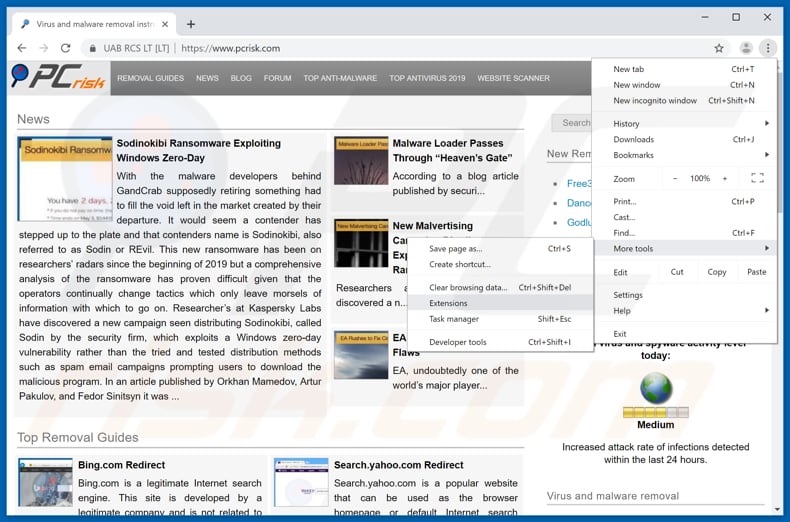Increase zoom with the plus button
This screenshot has height=522, width=790.
725,178
